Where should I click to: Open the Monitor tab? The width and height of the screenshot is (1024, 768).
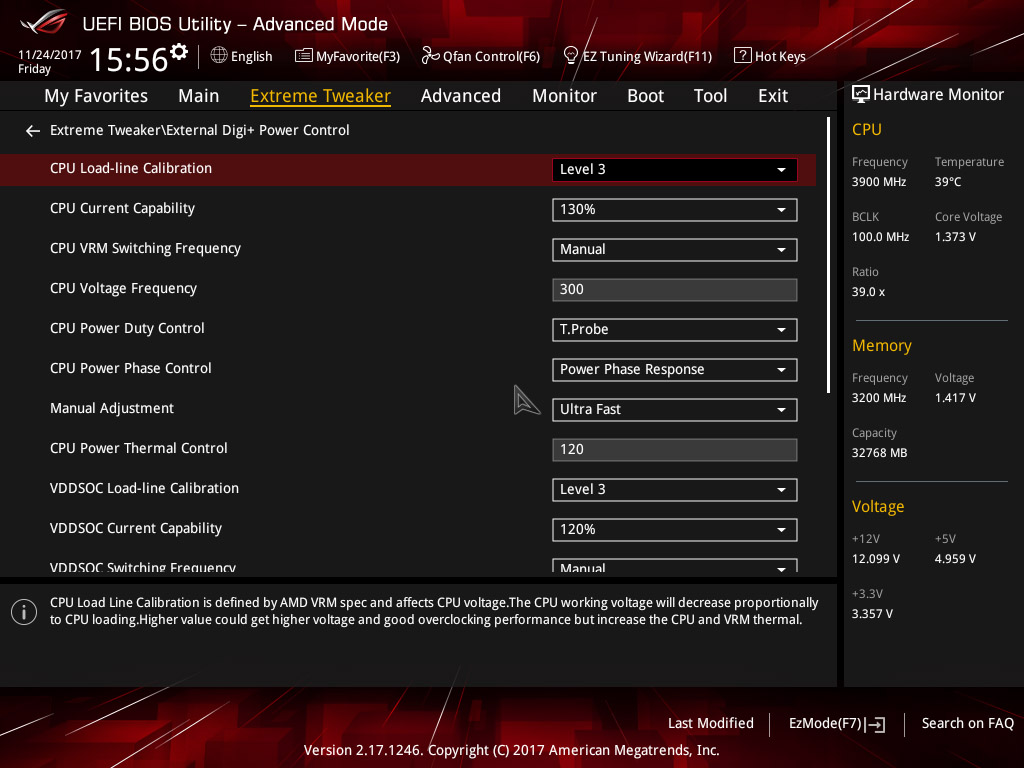tap(564, 96)
